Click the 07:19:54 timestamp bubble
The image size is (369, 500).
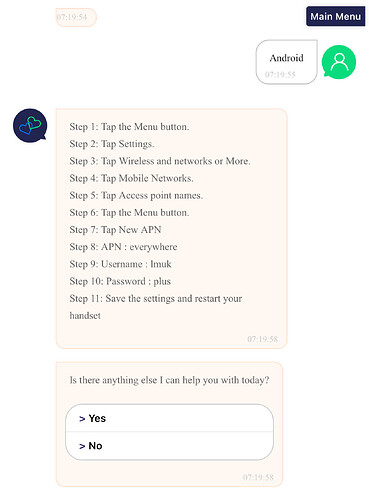(76, 17)
